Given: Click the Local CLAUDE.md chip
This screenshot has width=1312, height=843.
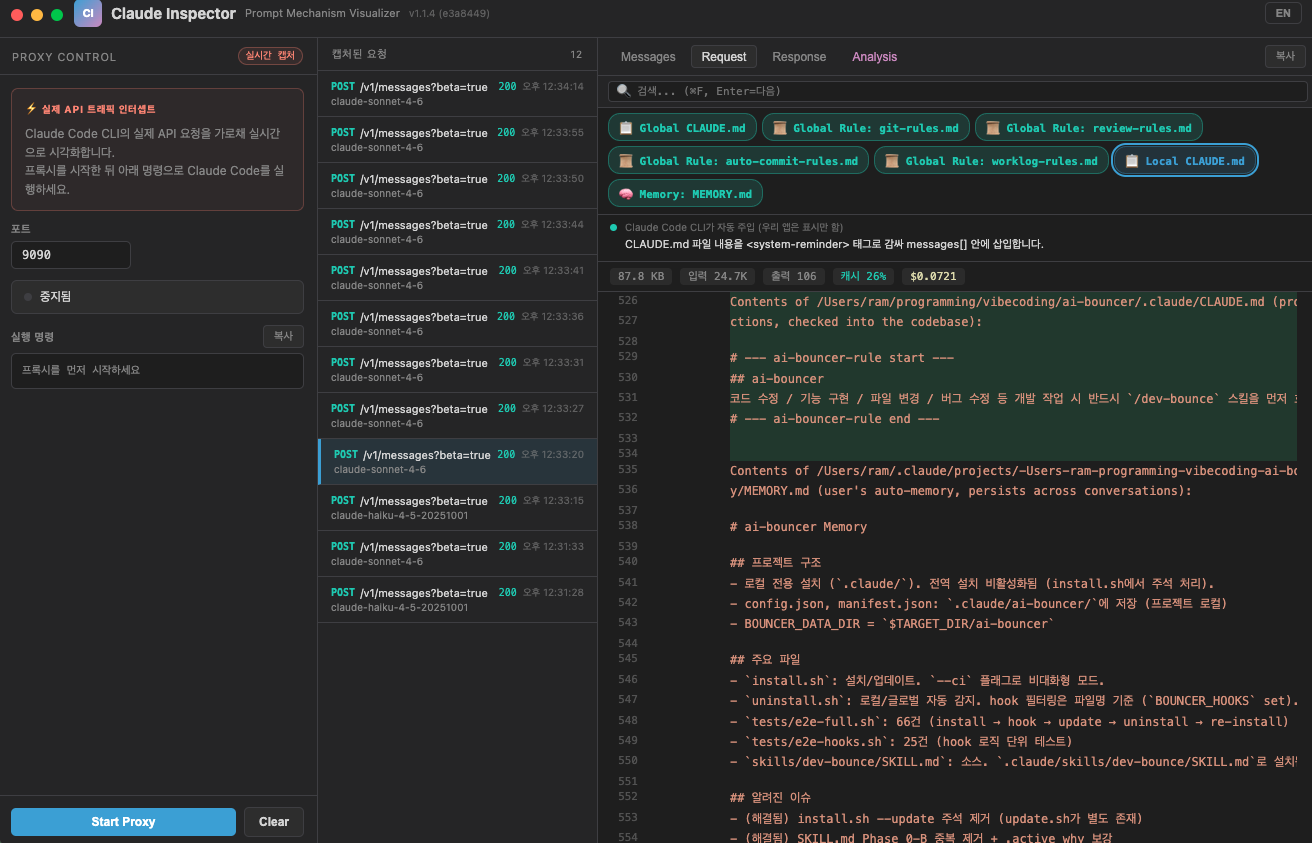Looking at the screenshot, I should [x=1184, y=161].
